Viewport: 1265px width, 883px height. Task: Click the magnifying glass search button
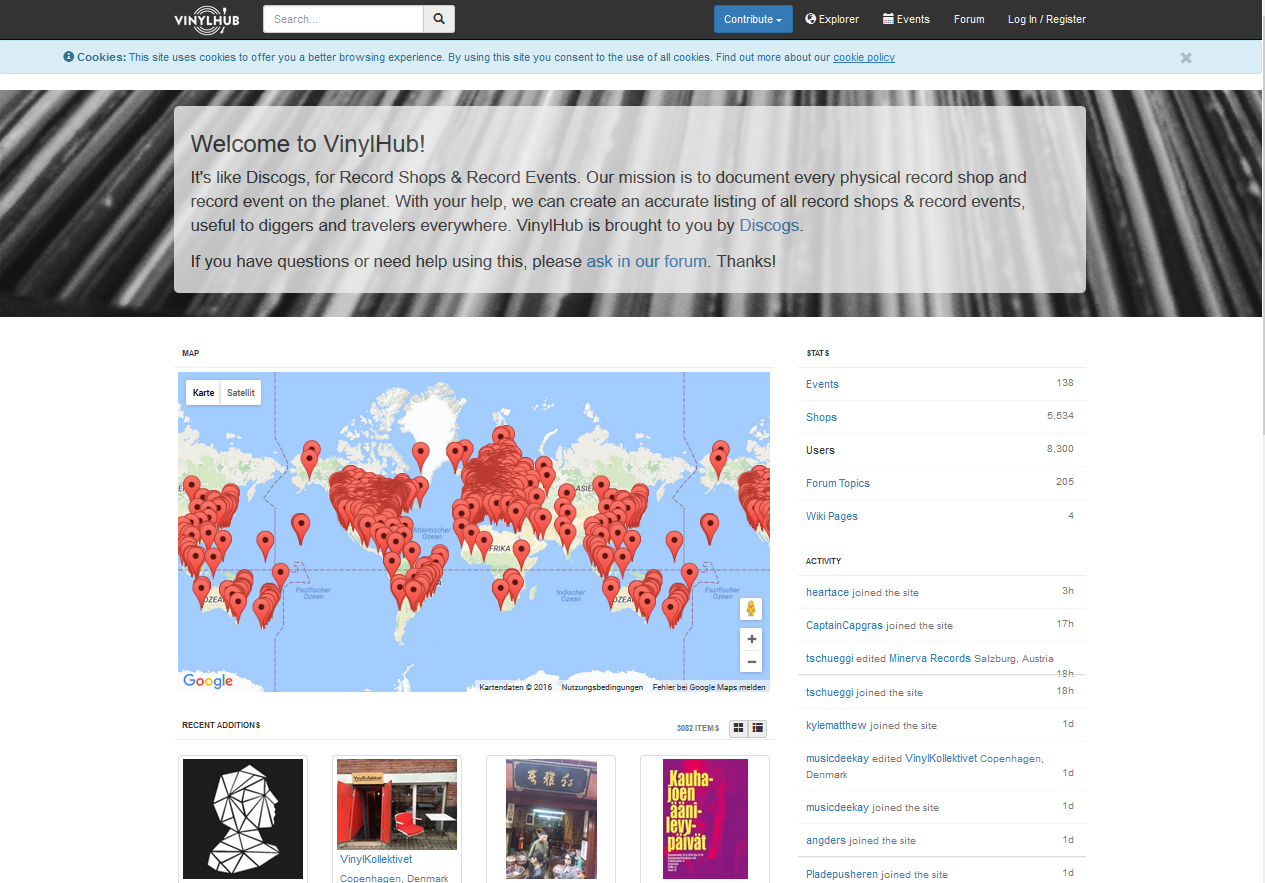coord(439,19)
